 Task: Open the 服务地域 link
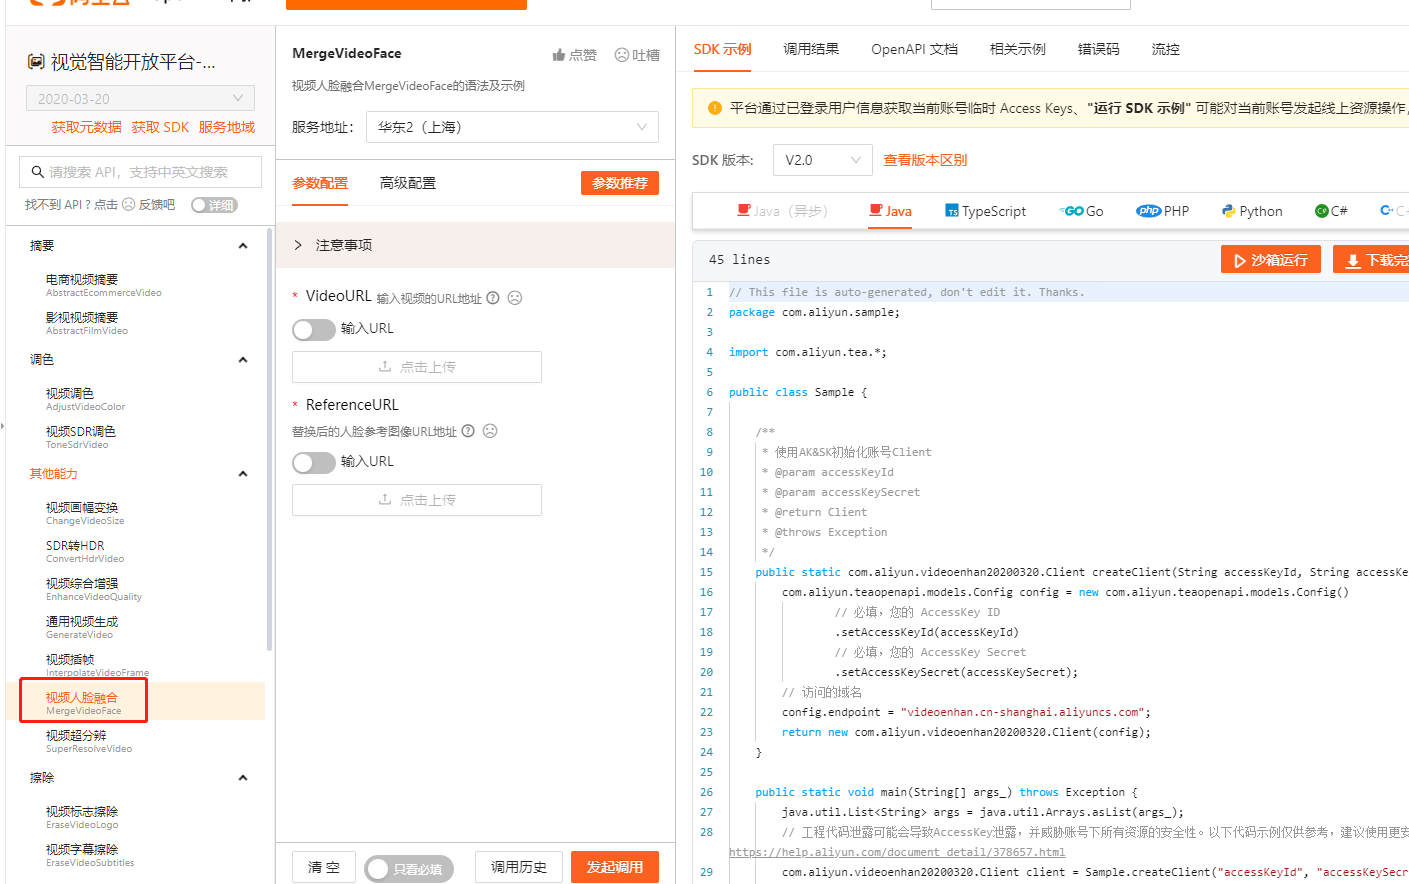227,127
